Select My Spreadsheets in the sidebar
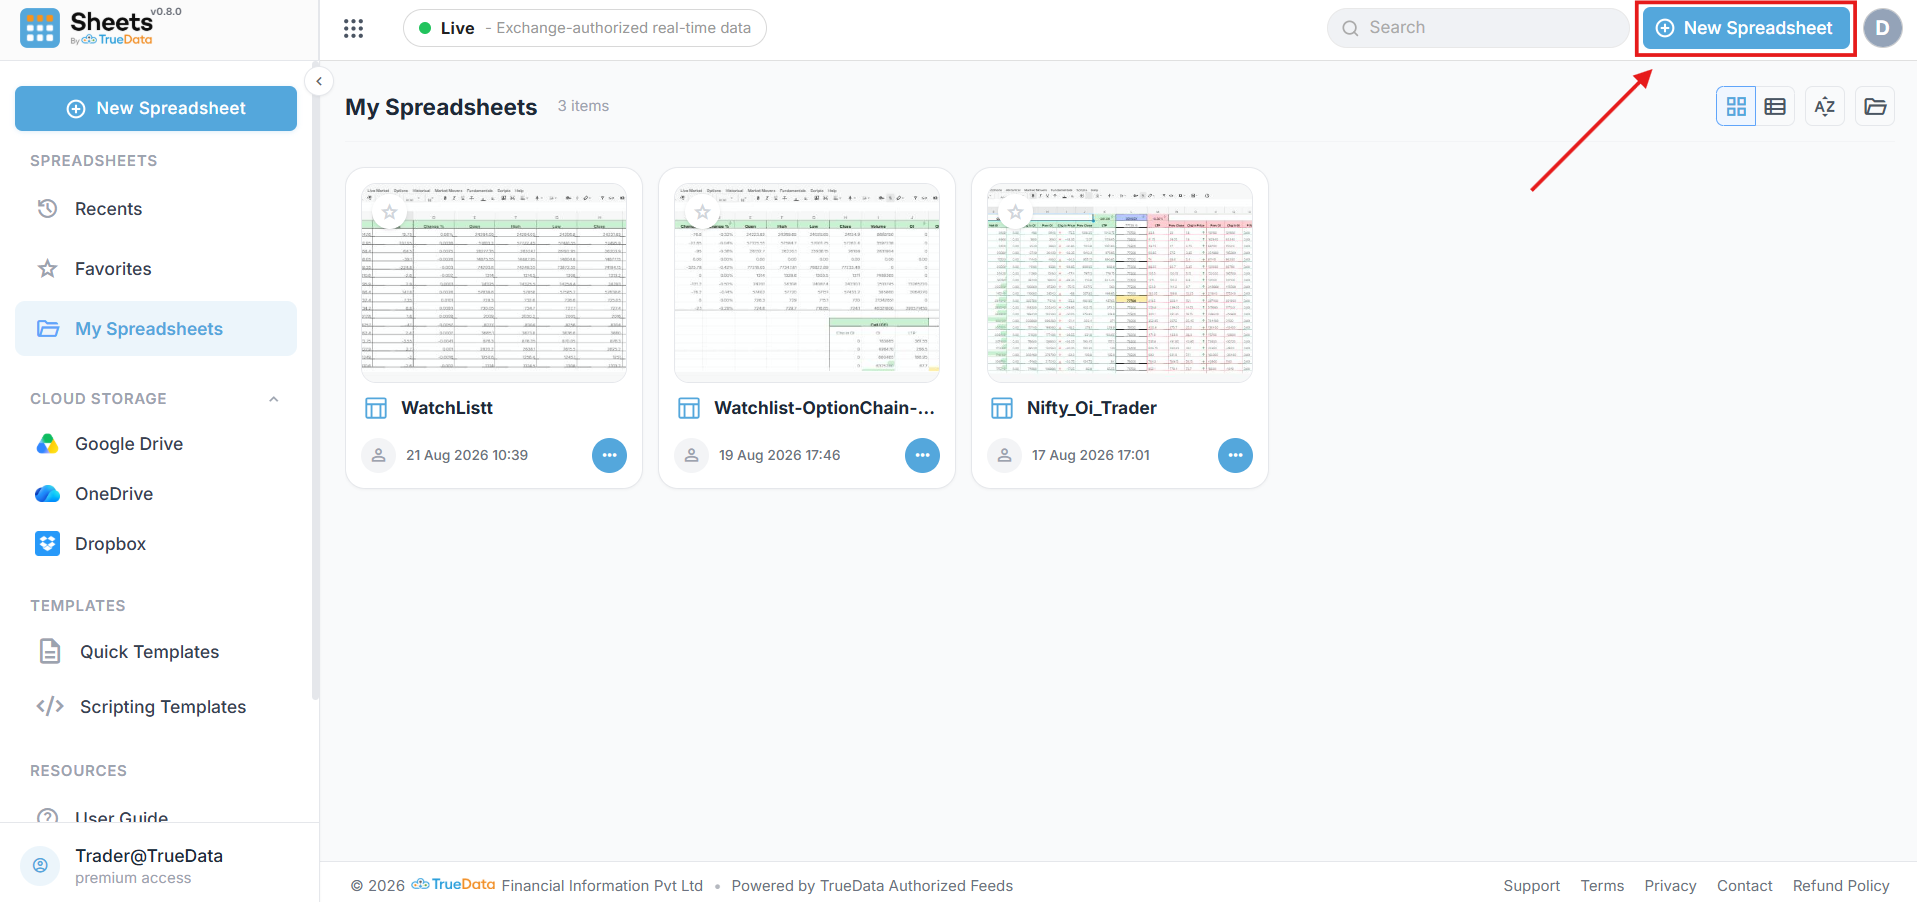Screen dimensions: 1917x902 [x=156, y=329]
